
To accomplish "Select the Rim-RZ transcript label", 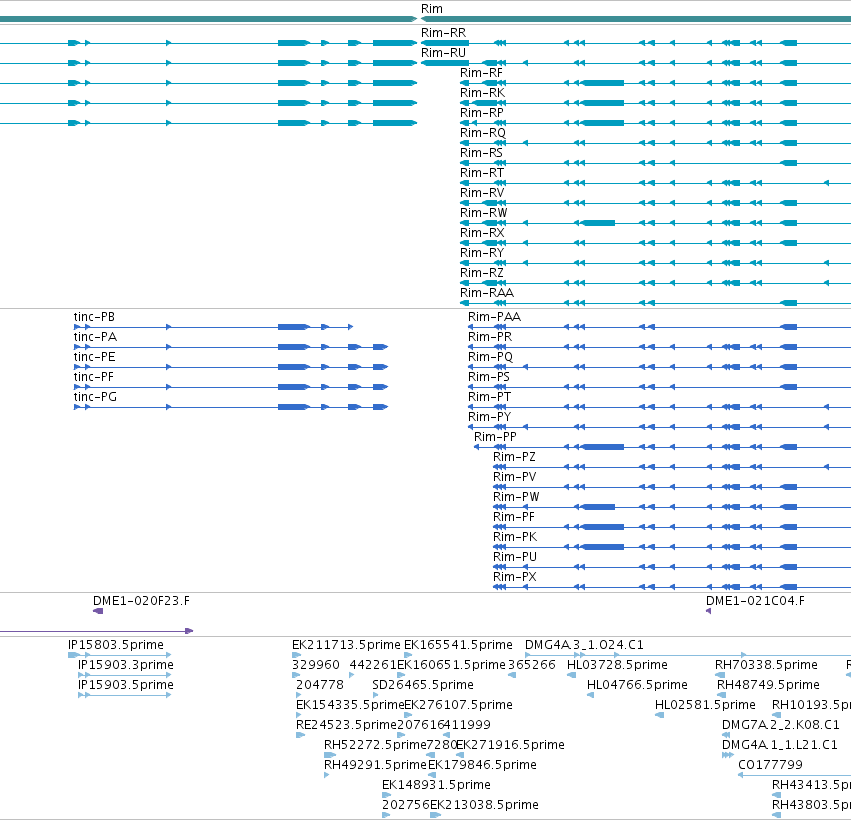I will pos(482,273).
